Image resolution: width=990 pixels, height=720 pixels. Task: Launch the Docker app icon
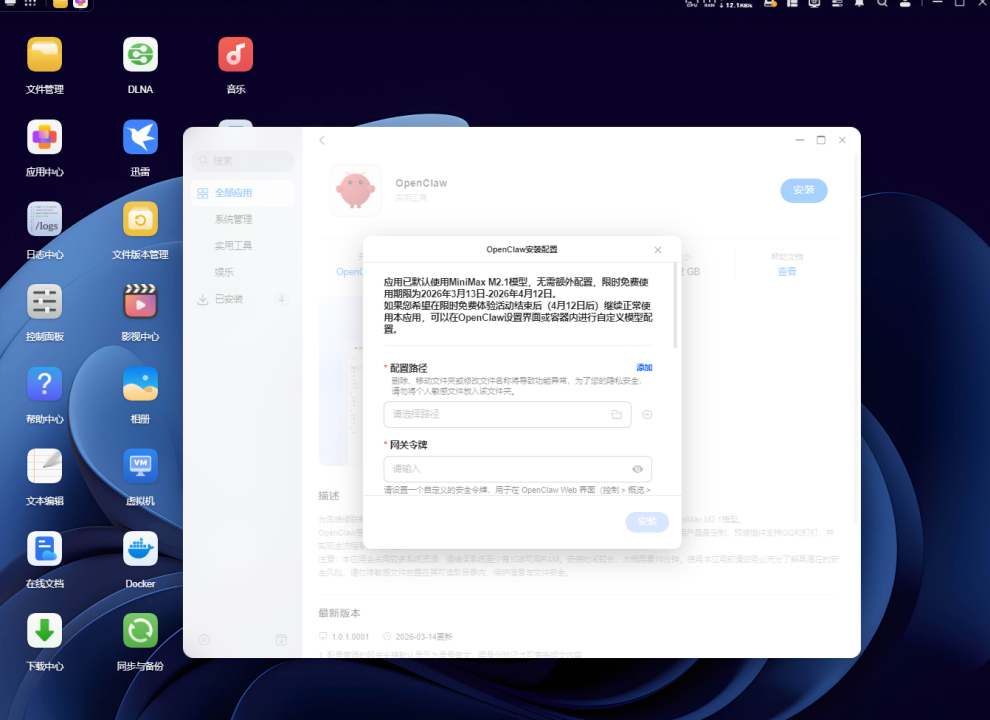click(x=140, y=549)
